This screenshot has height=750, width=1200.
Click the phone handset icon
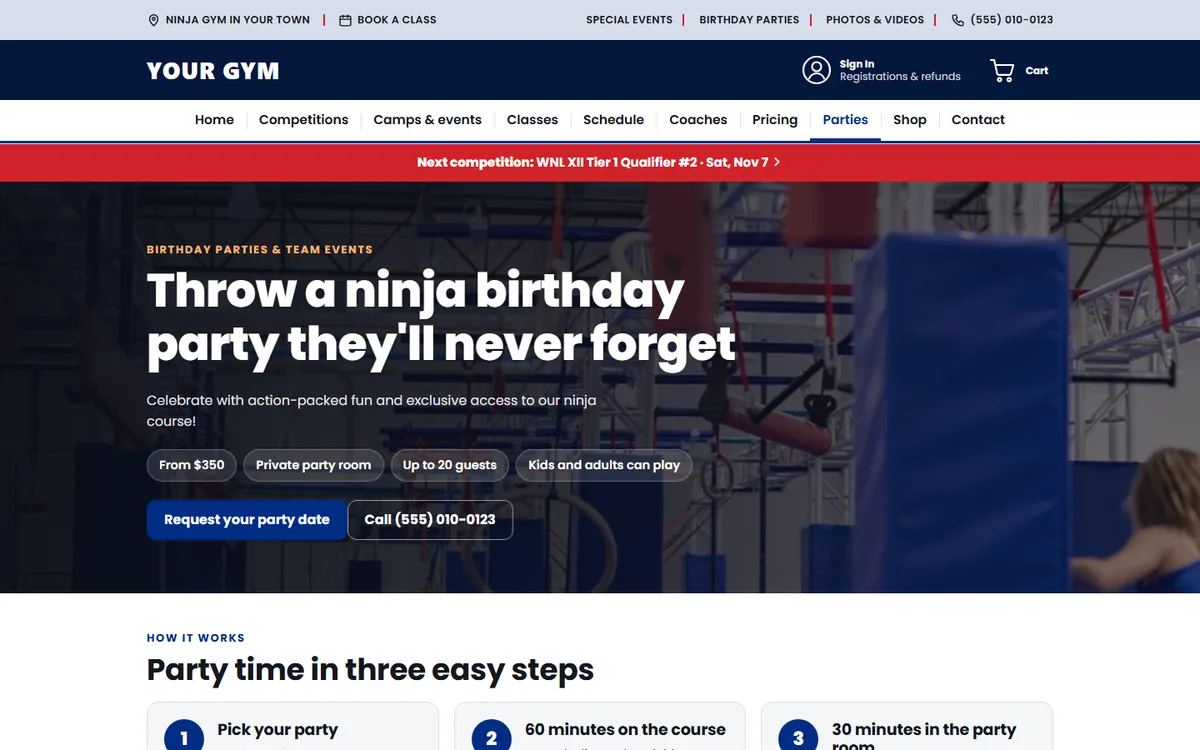958,20
